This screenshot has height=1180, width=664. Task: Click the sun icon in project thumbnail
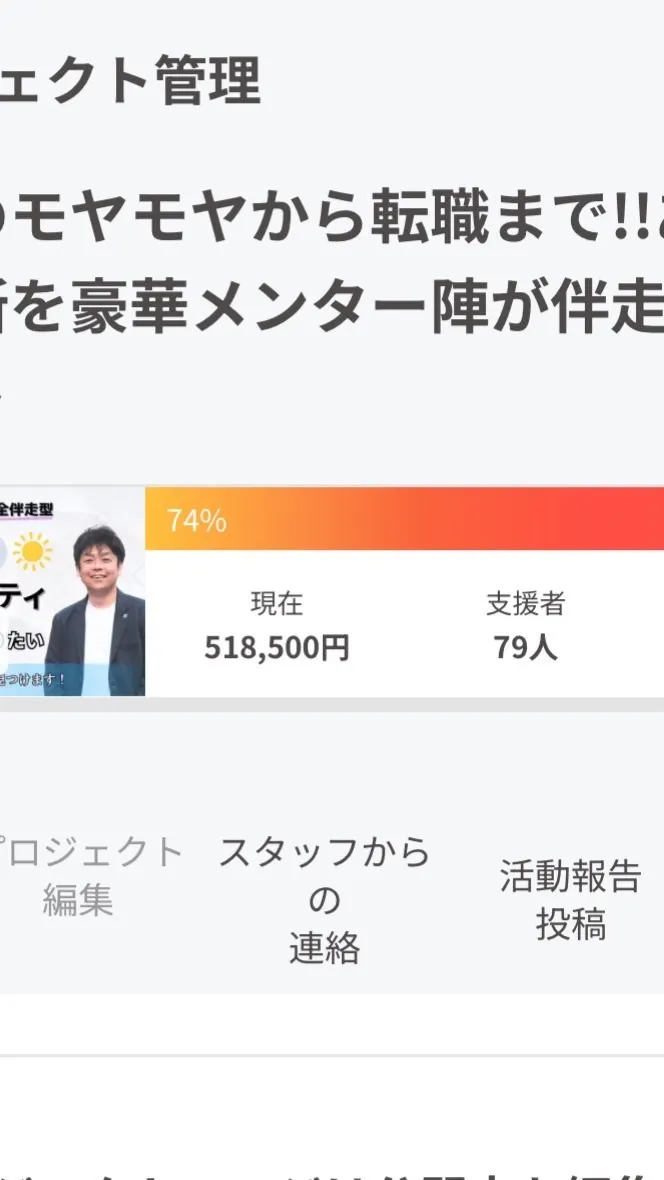[x=33, y=552]
